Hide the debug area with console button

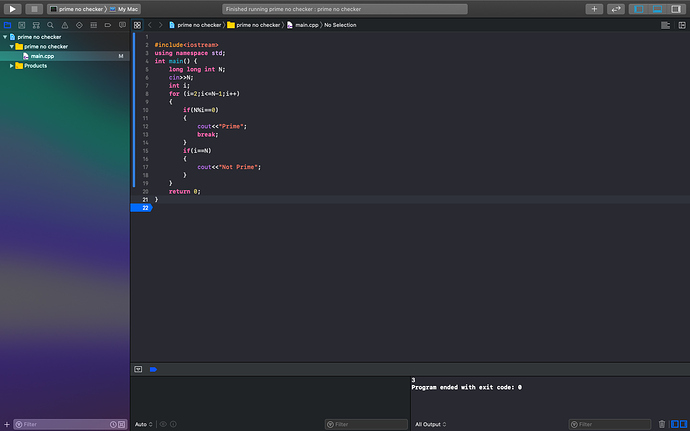click(x=138, y=369)
